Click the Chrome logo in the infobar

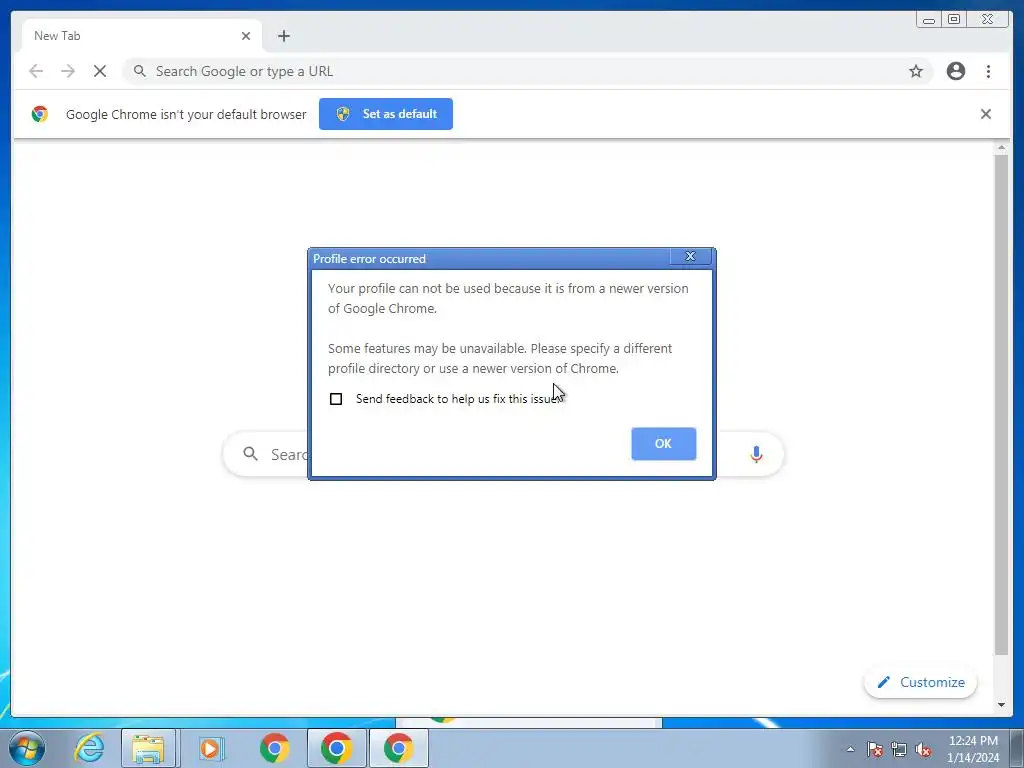click(x=40, y=114)
